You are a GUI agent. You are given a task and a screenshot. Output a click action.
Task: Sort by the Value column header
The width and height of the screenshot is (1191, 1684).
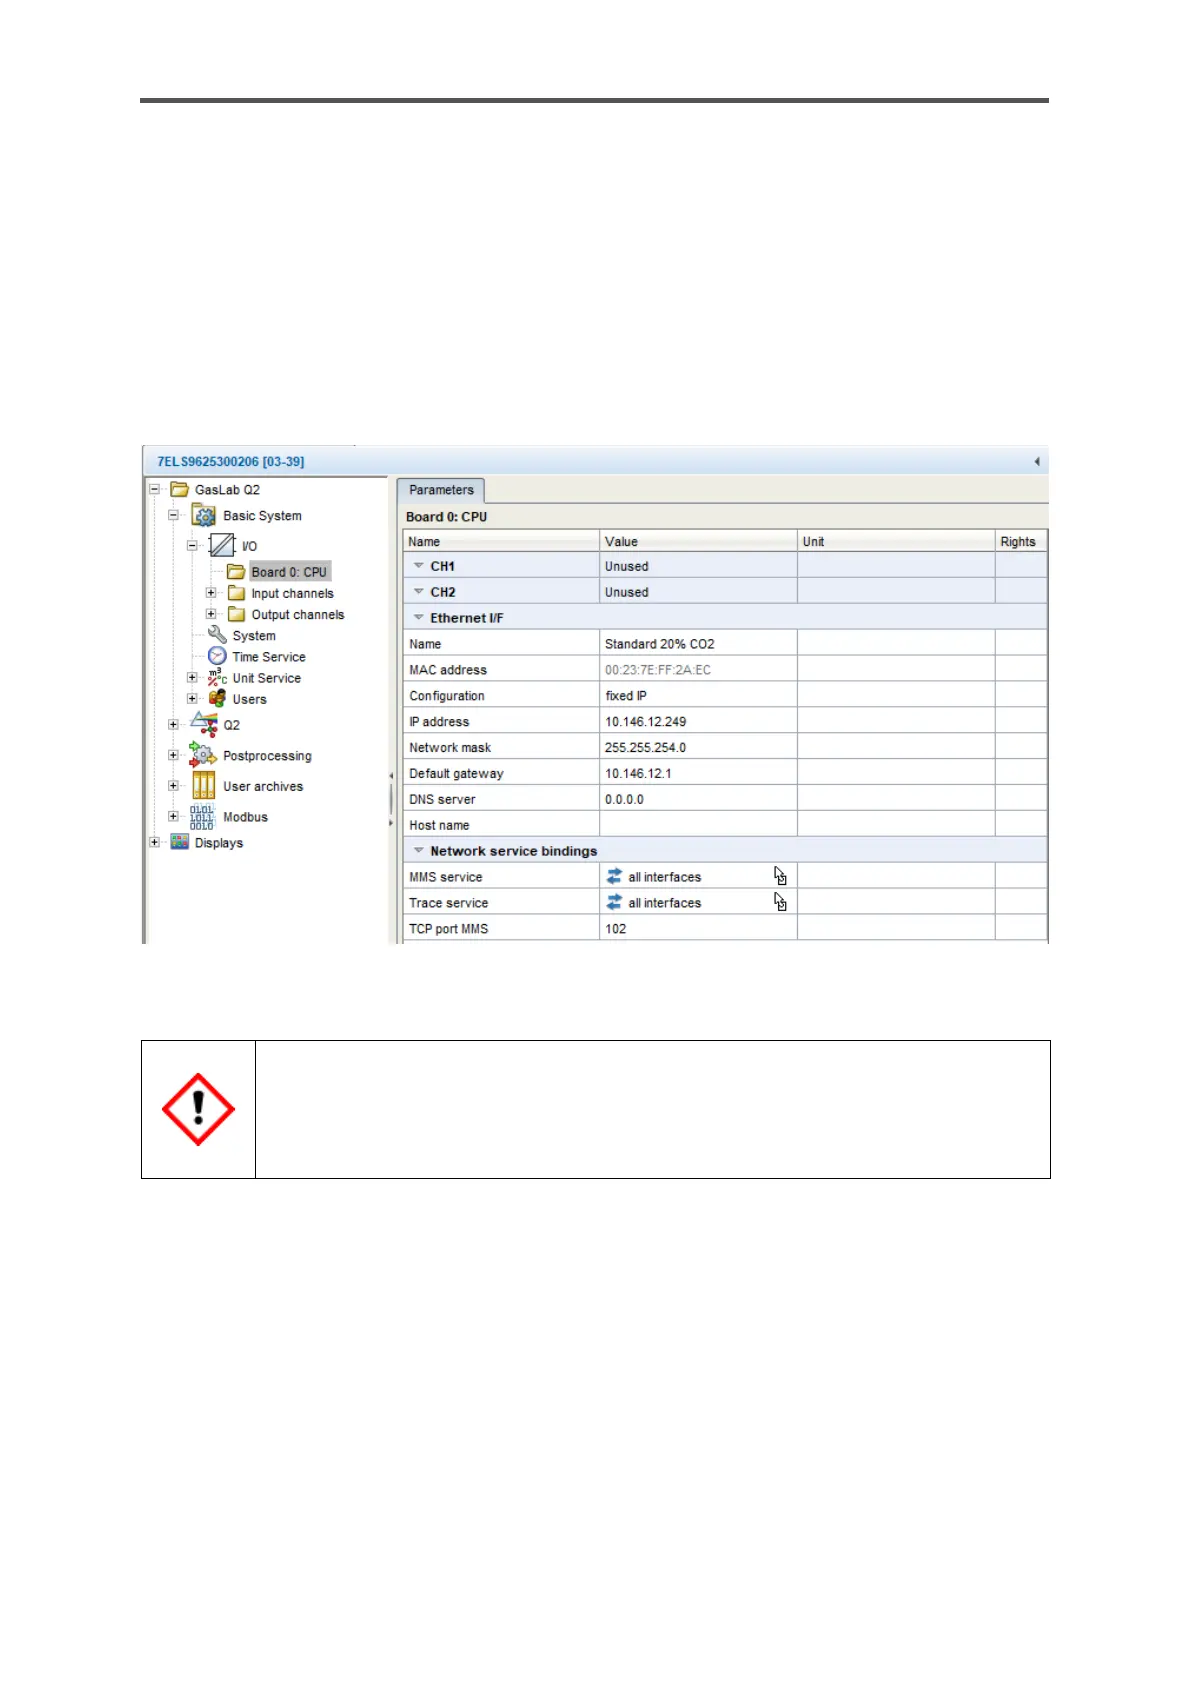coord(698,541)
